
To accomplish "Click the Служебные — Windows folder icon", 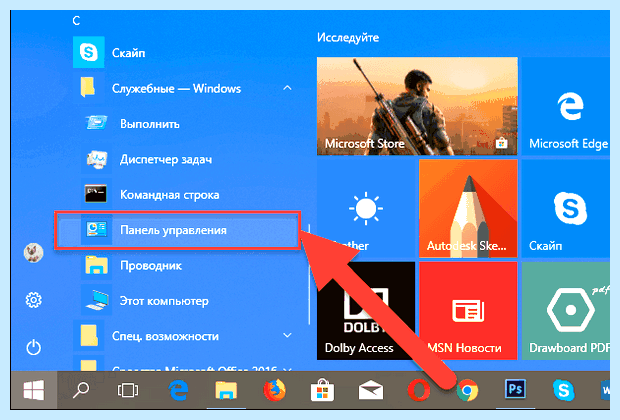I will pos(88,87).
